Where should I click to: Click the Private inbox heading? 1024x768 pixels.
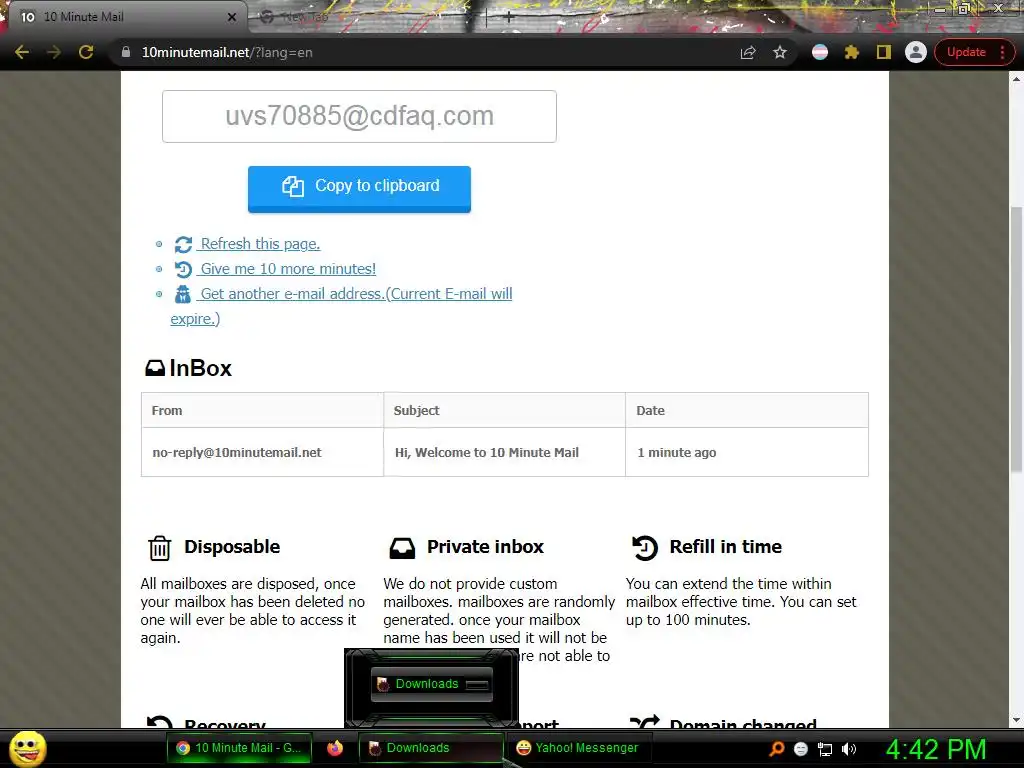point(485,547)
